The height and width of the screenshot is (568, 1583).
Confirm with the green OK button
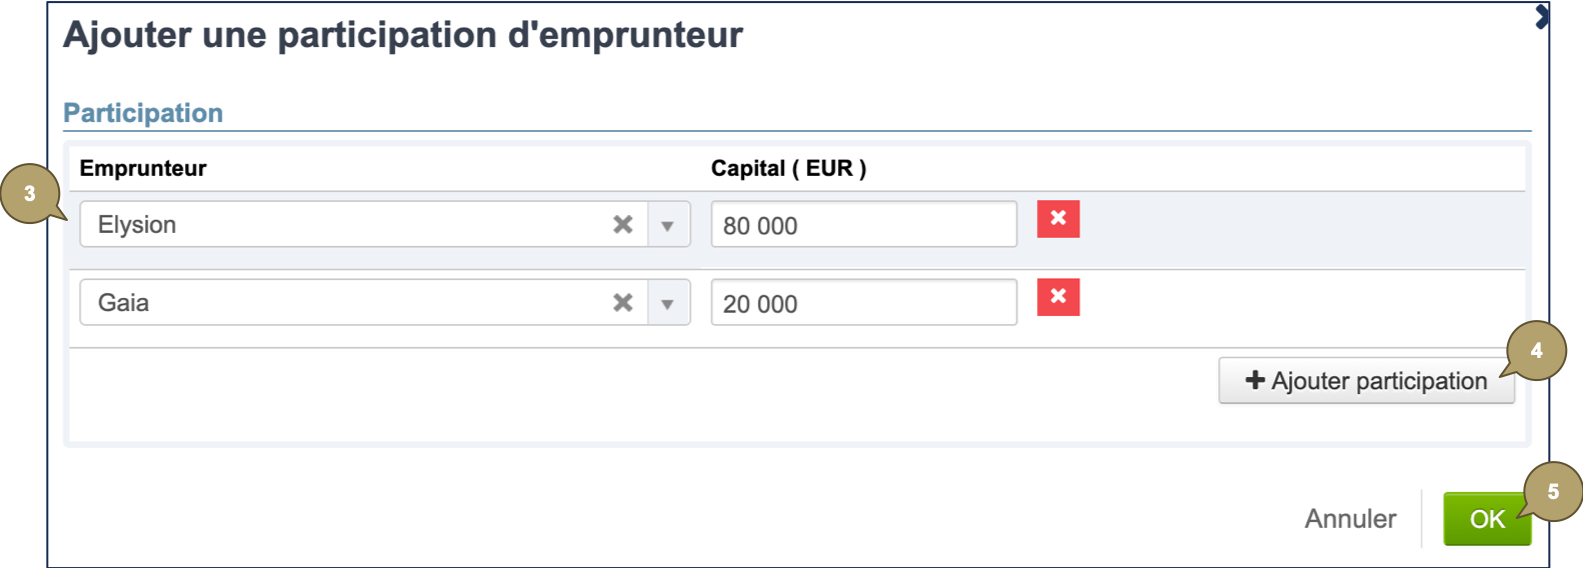[x=1485, y=519]
